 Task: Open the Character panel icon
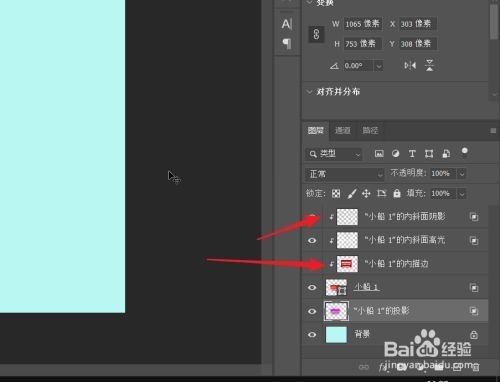pyautogui.click(x=287, y=24)
